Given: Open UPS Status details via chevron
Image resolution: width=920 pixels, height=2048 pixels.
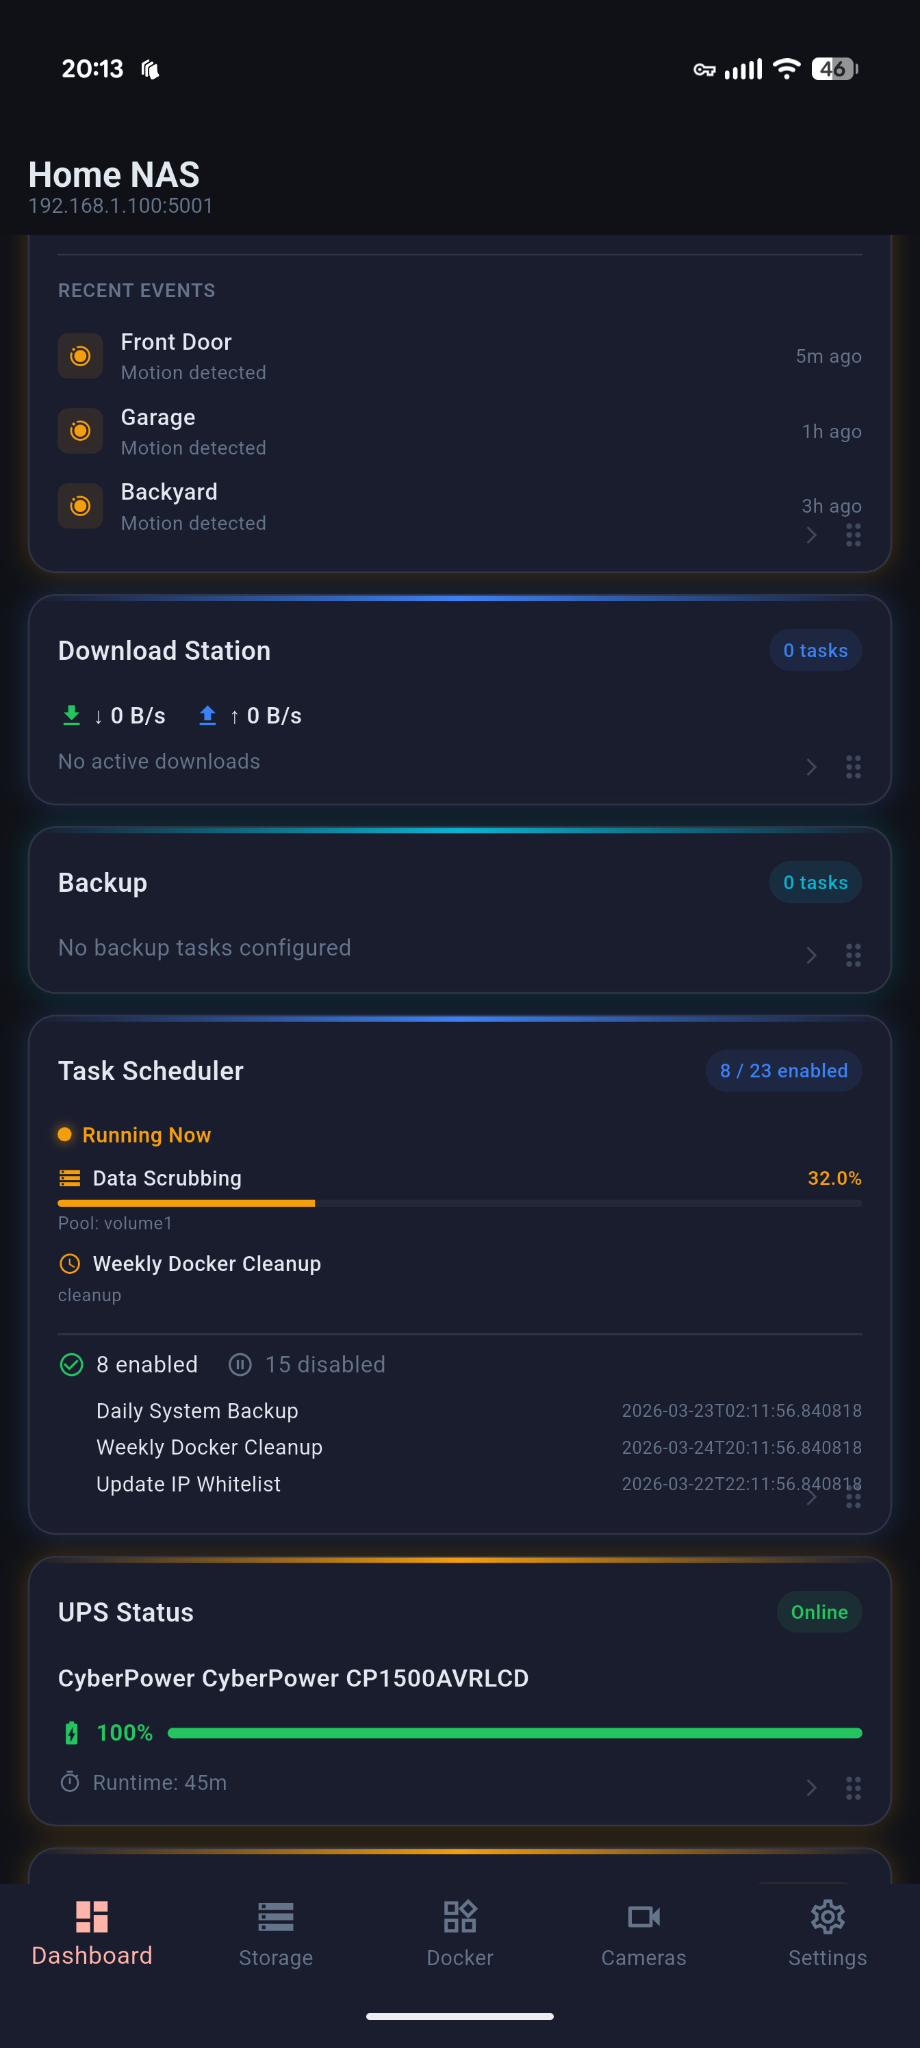Looking at the screenshot, I should [x=811, y=1788].
